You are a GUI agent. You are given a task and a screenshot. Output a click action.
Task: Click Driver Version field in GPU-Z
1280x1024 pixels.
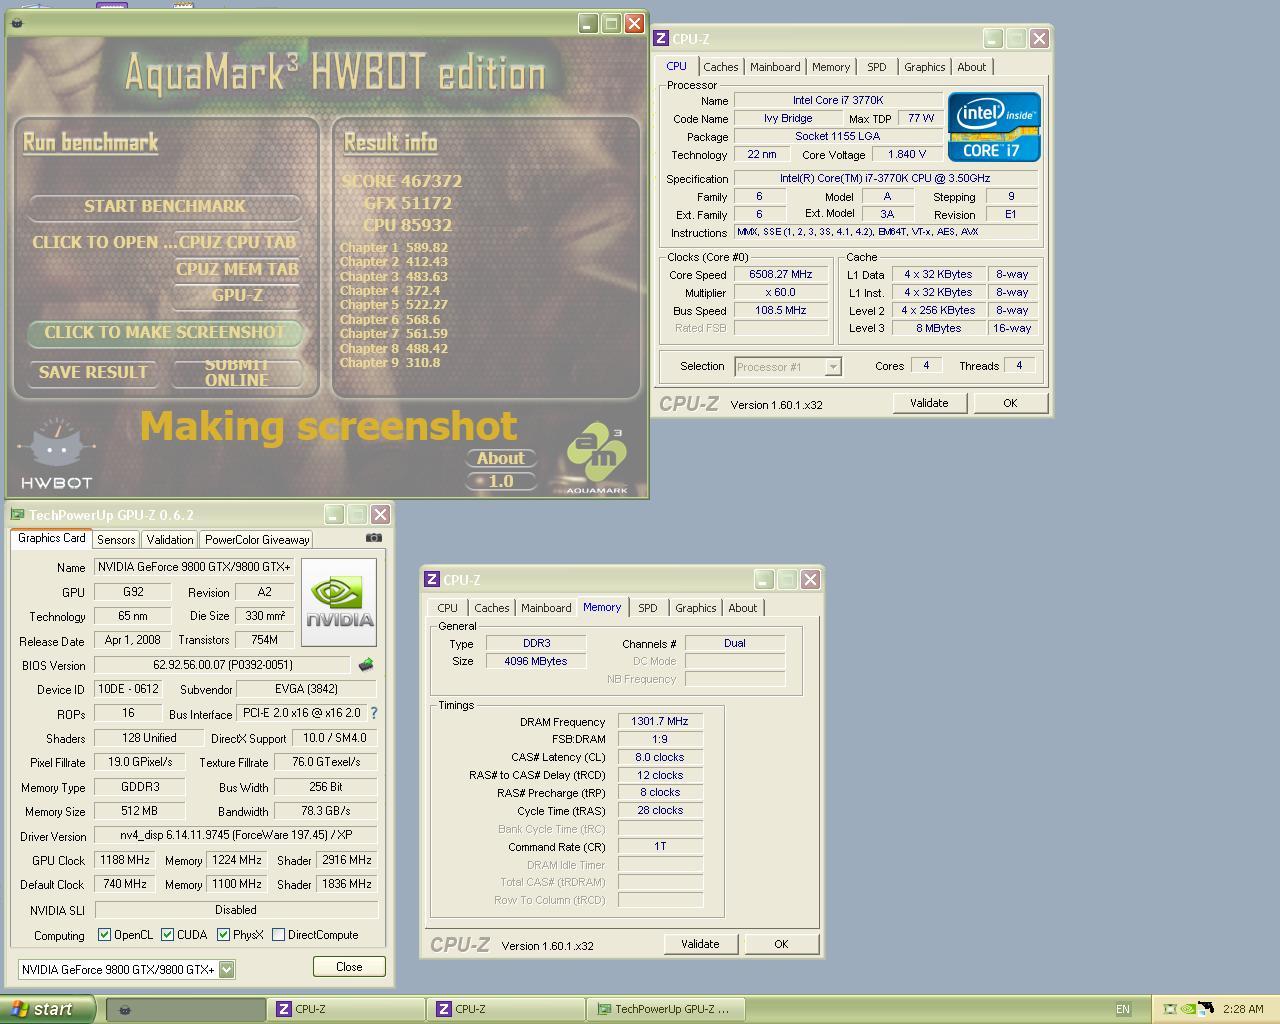coord(236,835)
